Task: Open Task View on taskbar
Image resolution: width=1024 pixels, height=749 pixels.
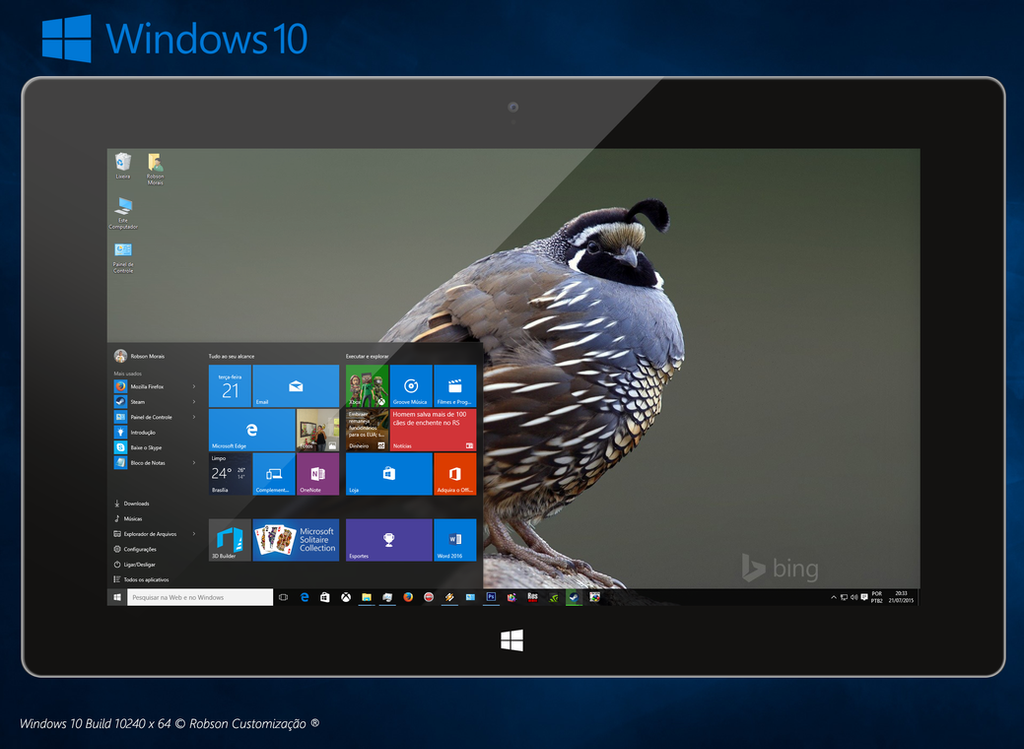Action: [x=283, y=597]
